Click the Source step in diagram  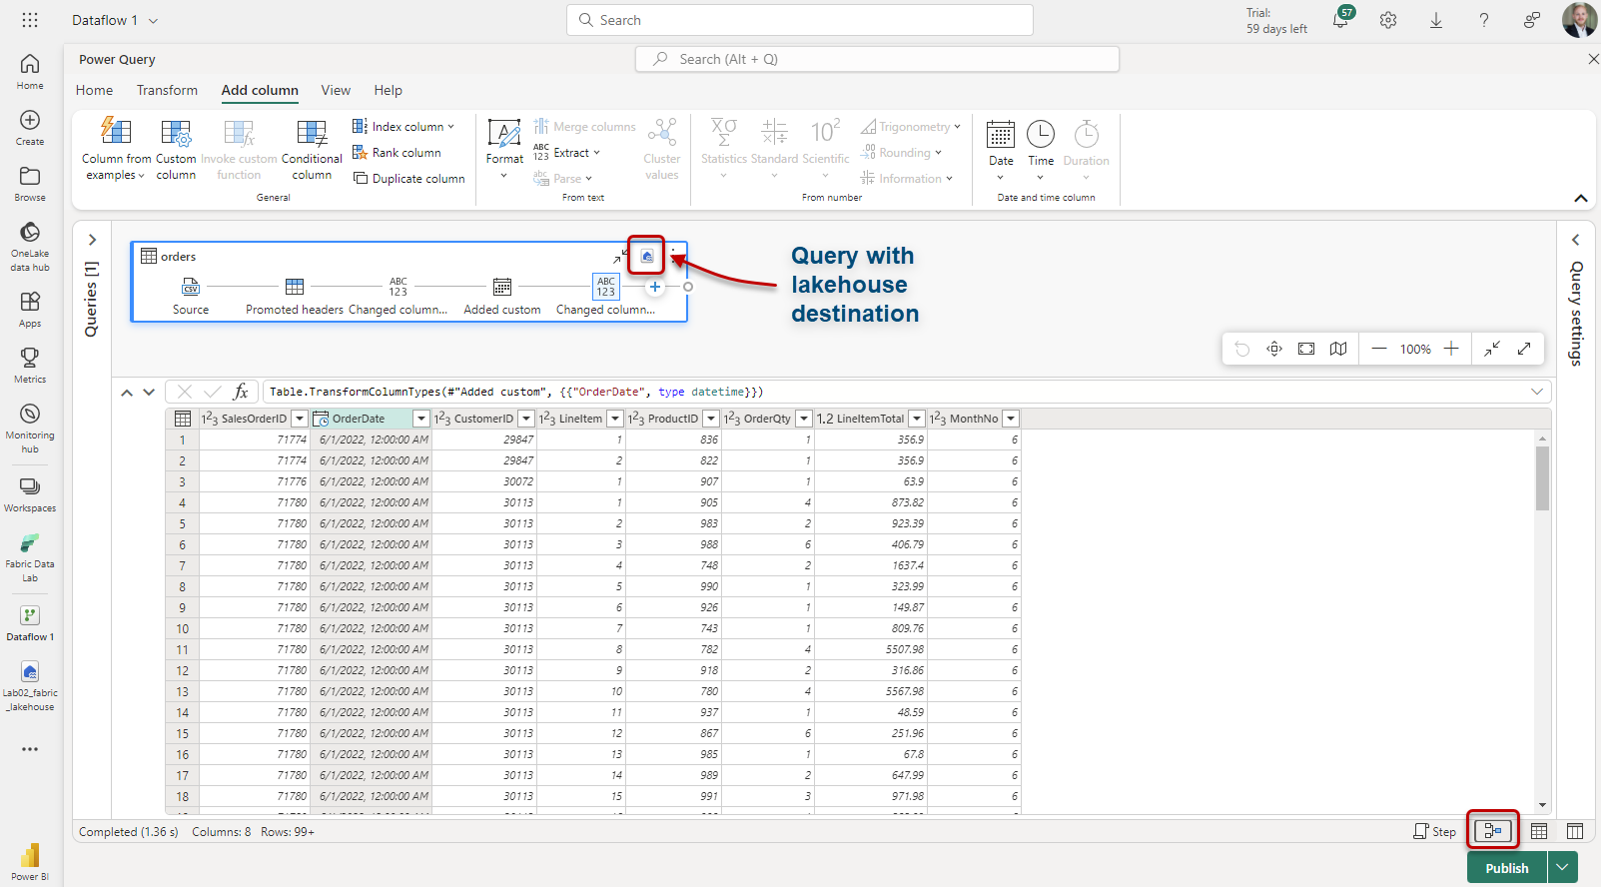click(190, 297)
